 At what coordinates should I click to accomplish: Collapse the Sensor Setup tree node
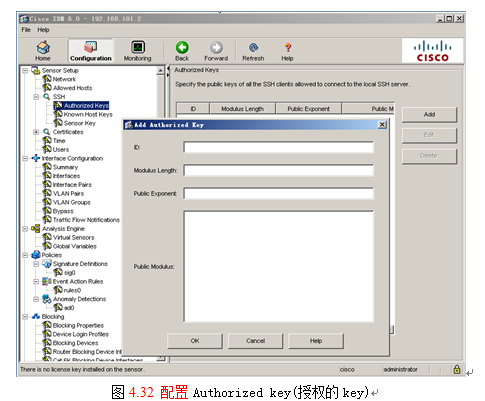(x=25, y=70)
